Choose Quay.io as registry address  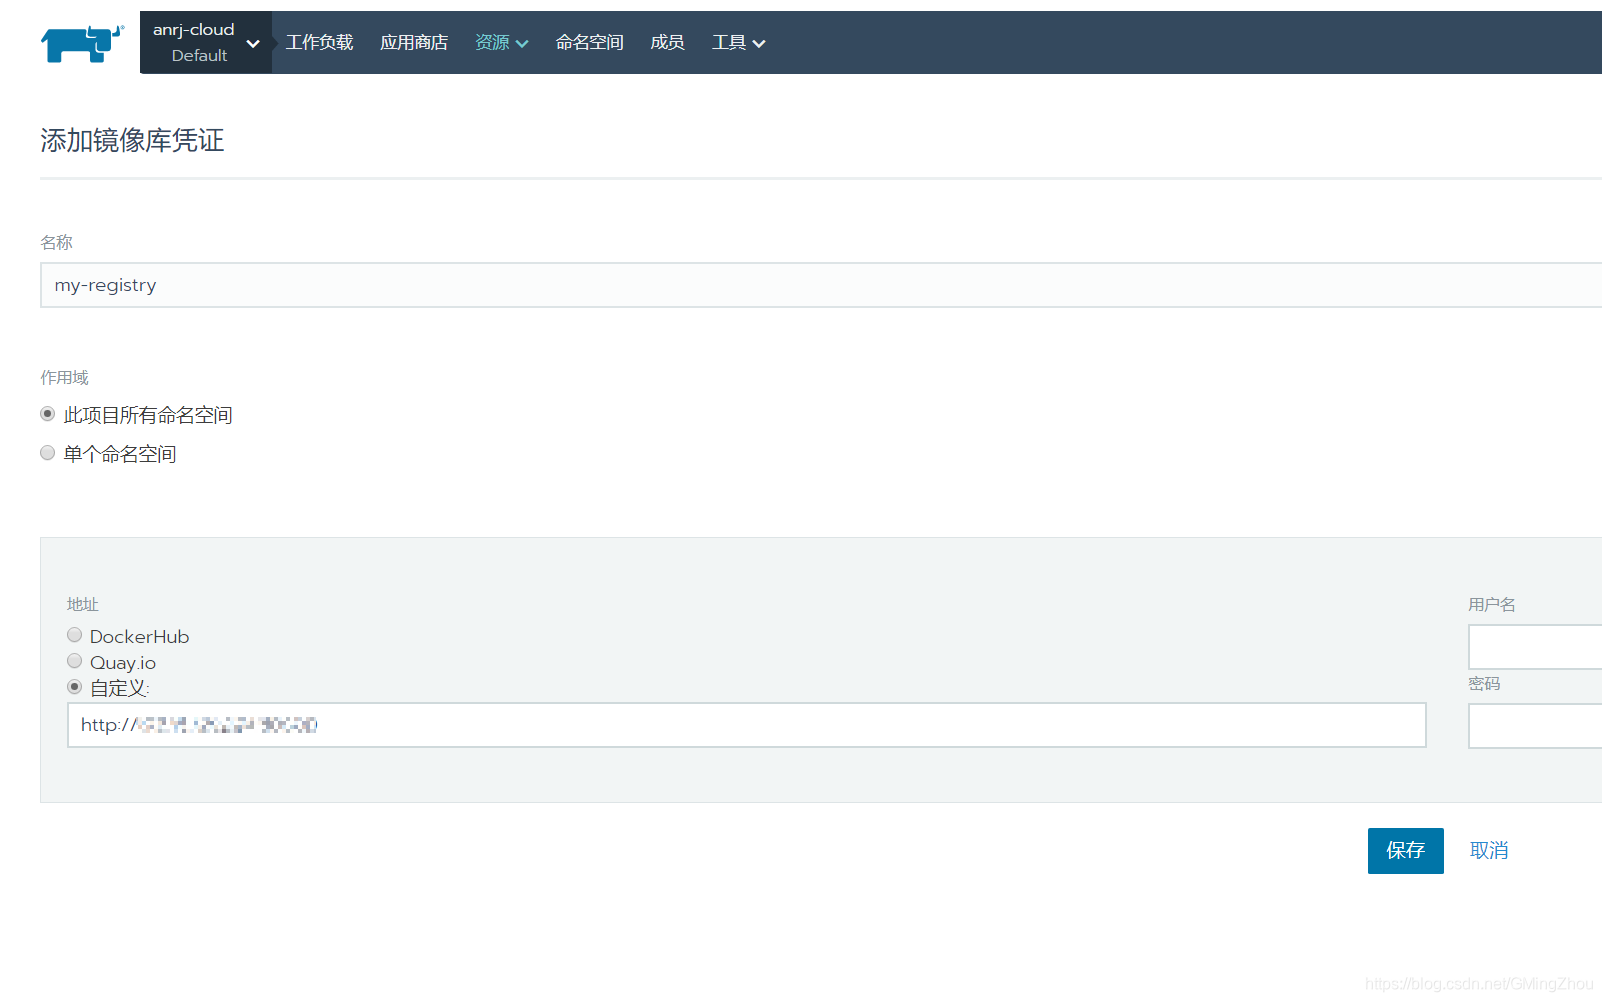click(x=74, y=661)
